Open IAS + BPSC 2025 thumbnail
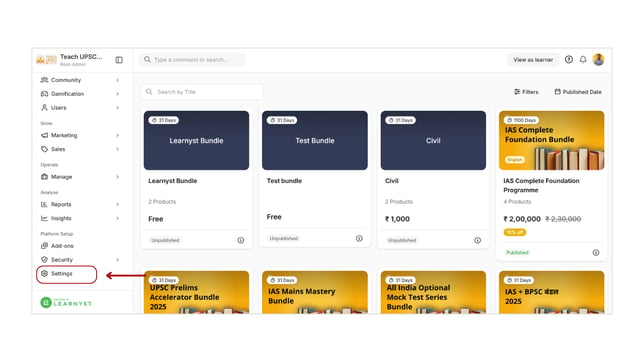644x362 pixels. coord(551,292)
